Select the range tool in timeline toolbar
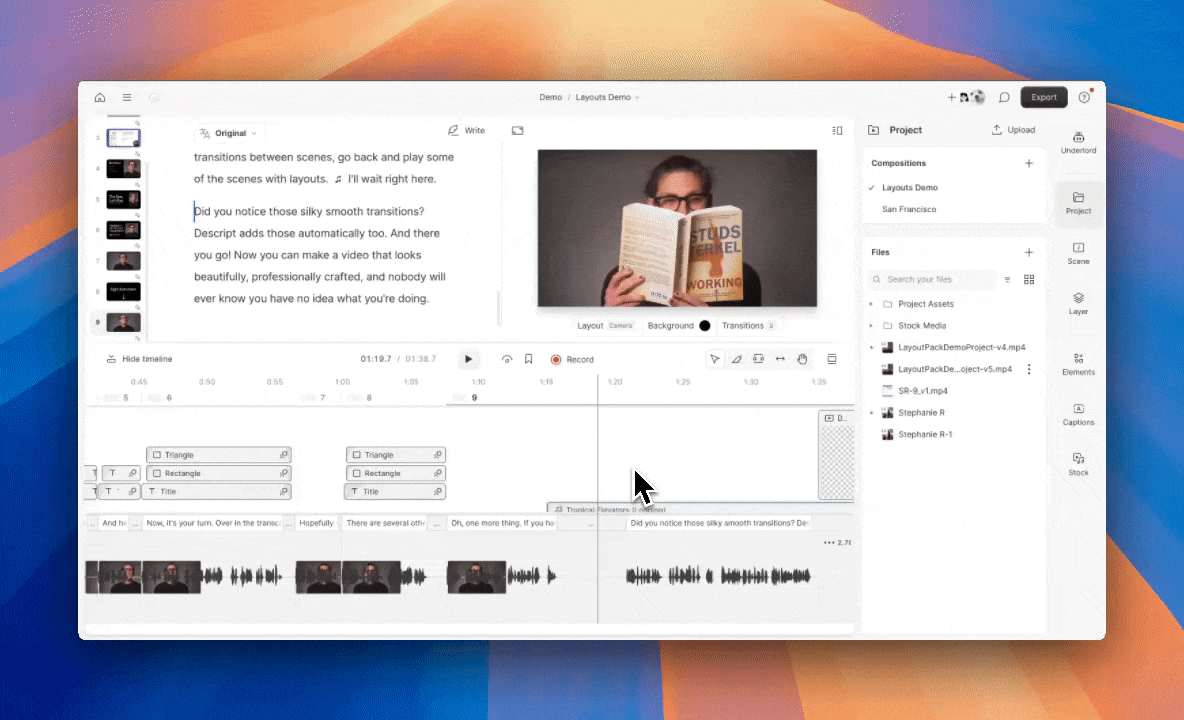This screenshot has width=1184, height=720. tap(758, 359)
